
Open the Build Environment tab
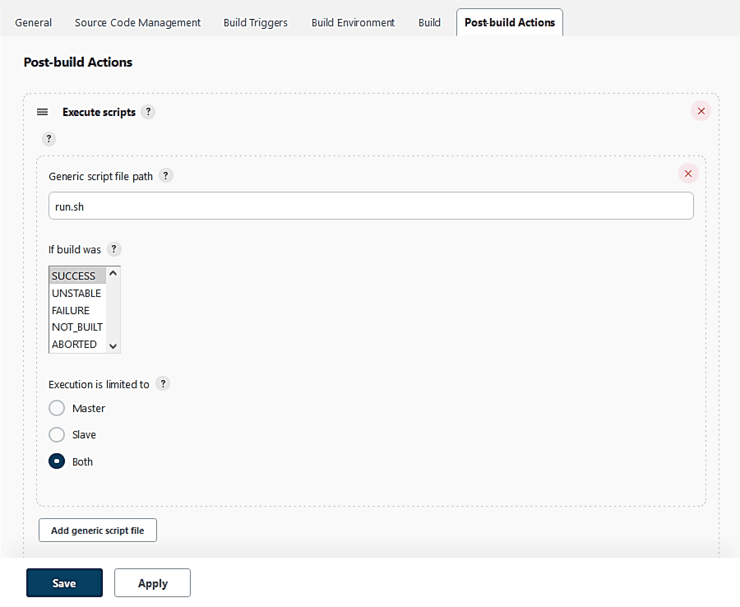pos(353,22)
